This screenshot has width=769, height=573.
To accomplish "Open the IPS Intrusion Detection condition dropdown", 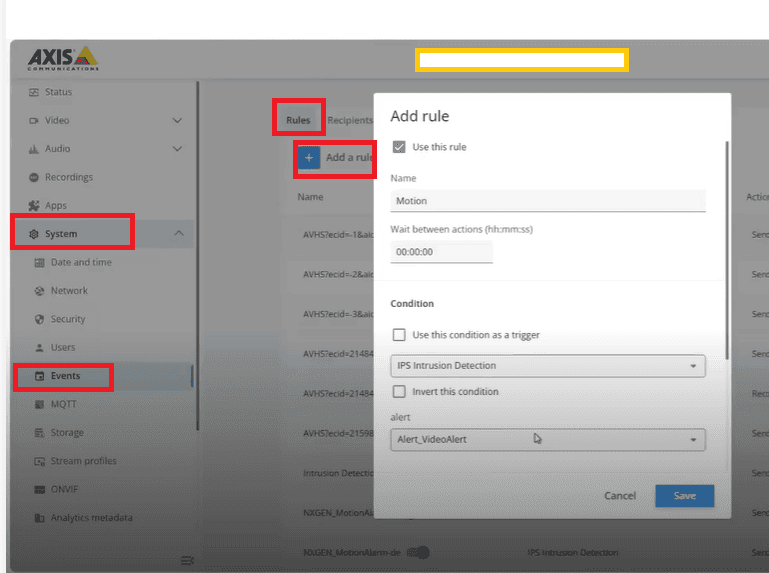I will (x=548, y=366).
